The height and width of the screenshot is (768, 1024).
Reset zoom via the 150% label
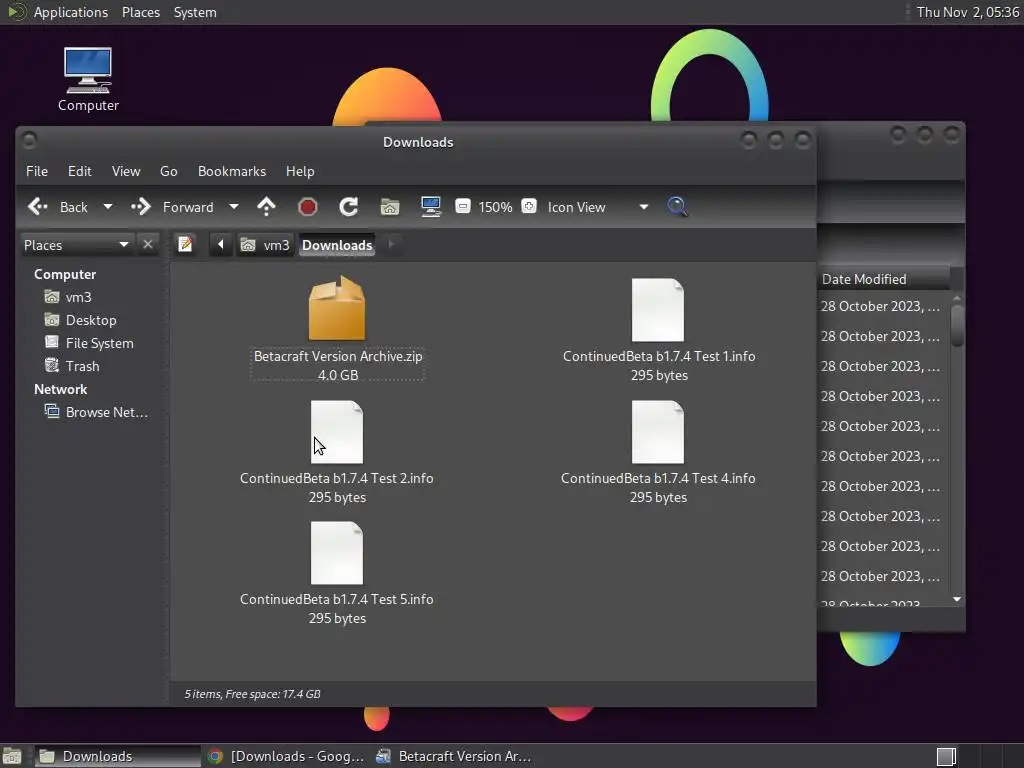click(x=495, y=207)
